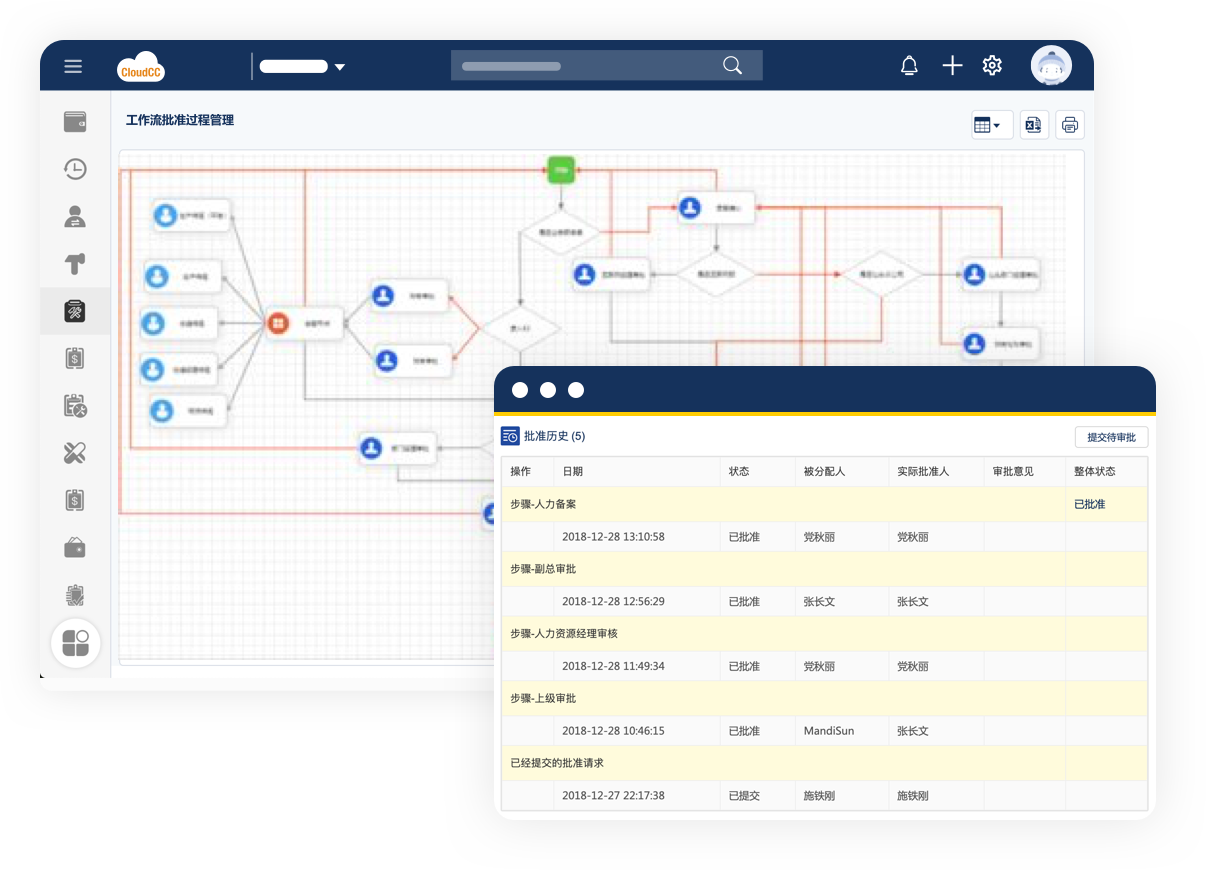Click the printer icon
This screenshot has height=870, width=1206.
[1070, 125]
